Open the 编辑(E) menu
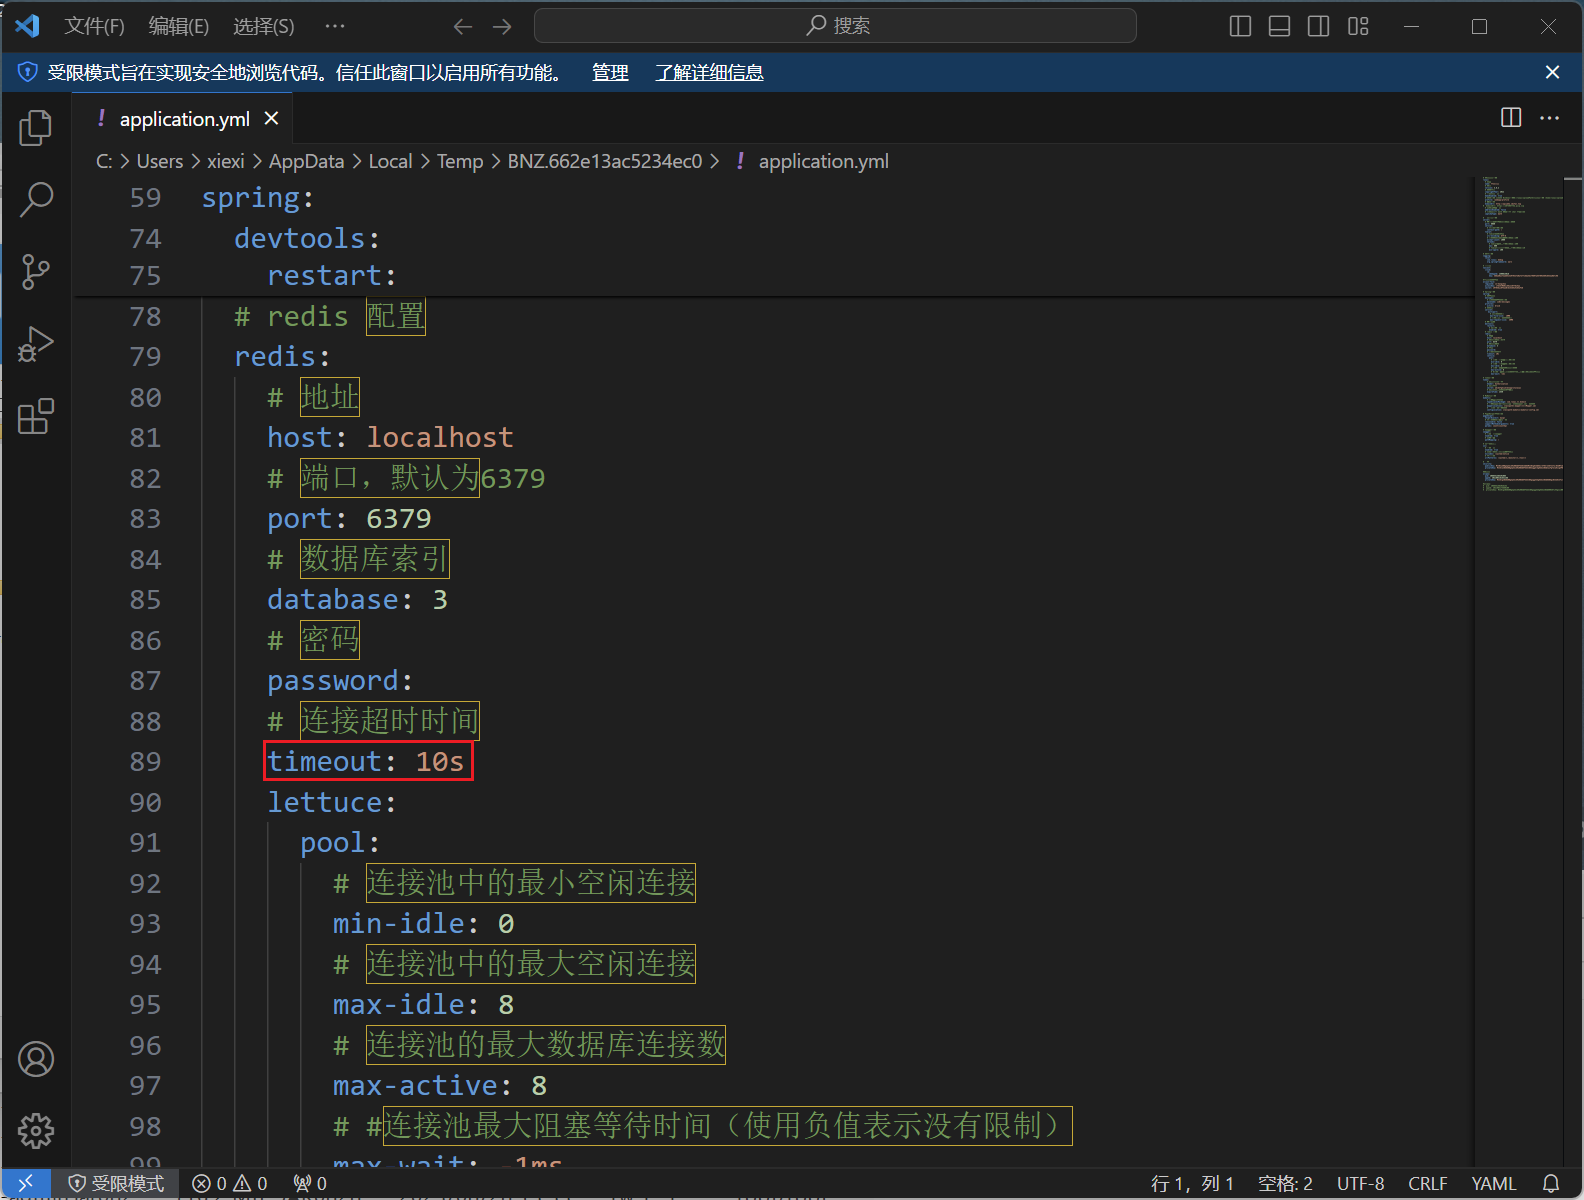 pos(179,26)
